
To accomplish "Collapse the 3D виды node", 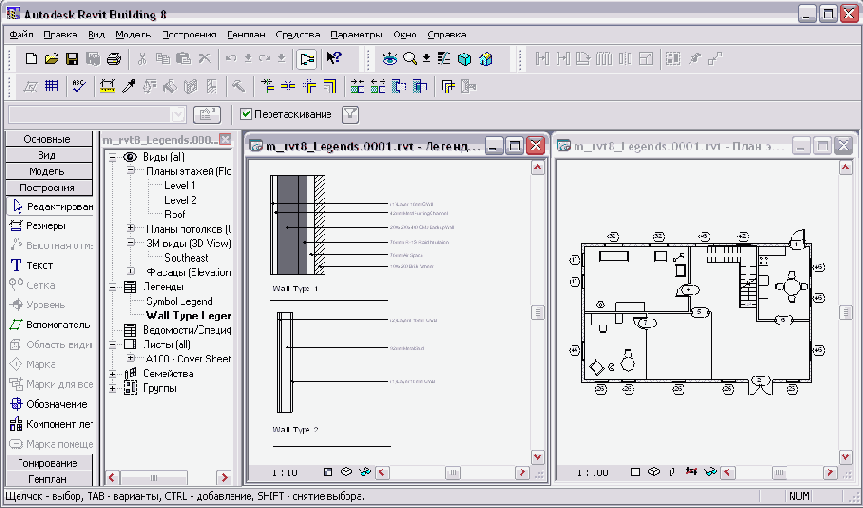I will coord(131,243).
